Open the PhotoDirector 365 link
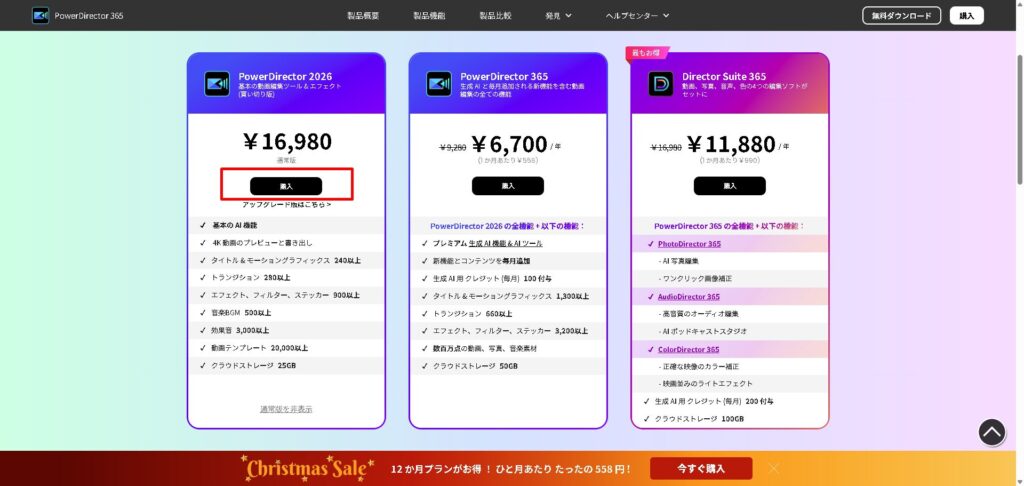1024x486 pixels. (x=687, y=244)
